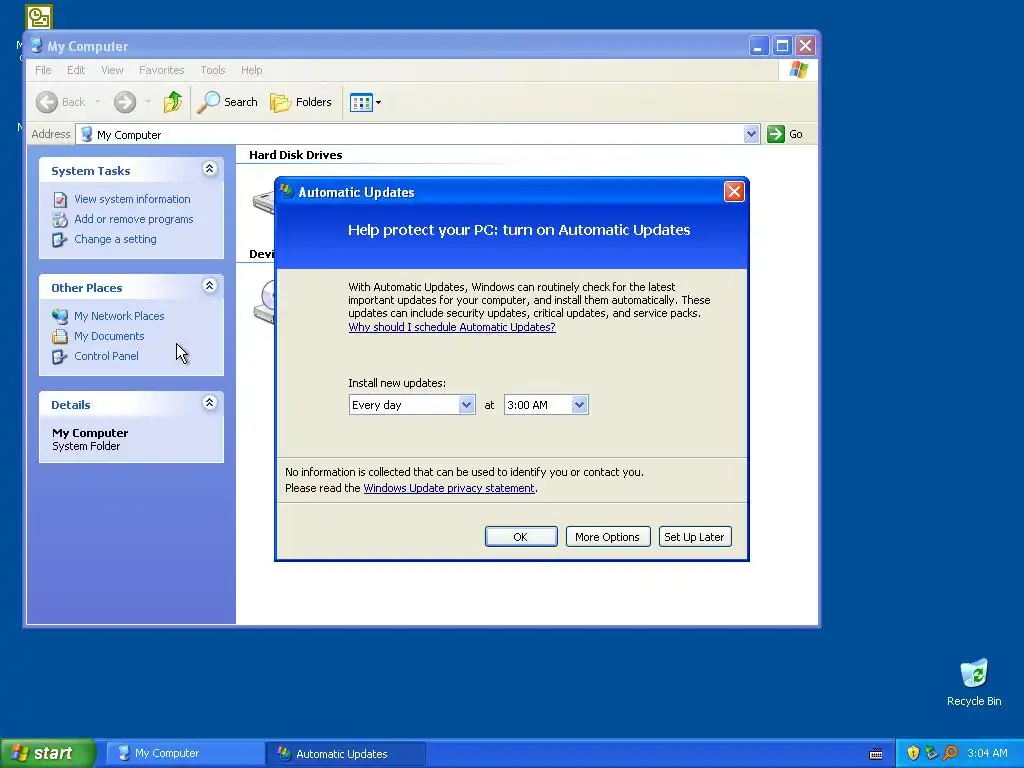This screenshot has height=768, width=1024.
Task: Go up one folder level with Up icon
Action: 173,102
